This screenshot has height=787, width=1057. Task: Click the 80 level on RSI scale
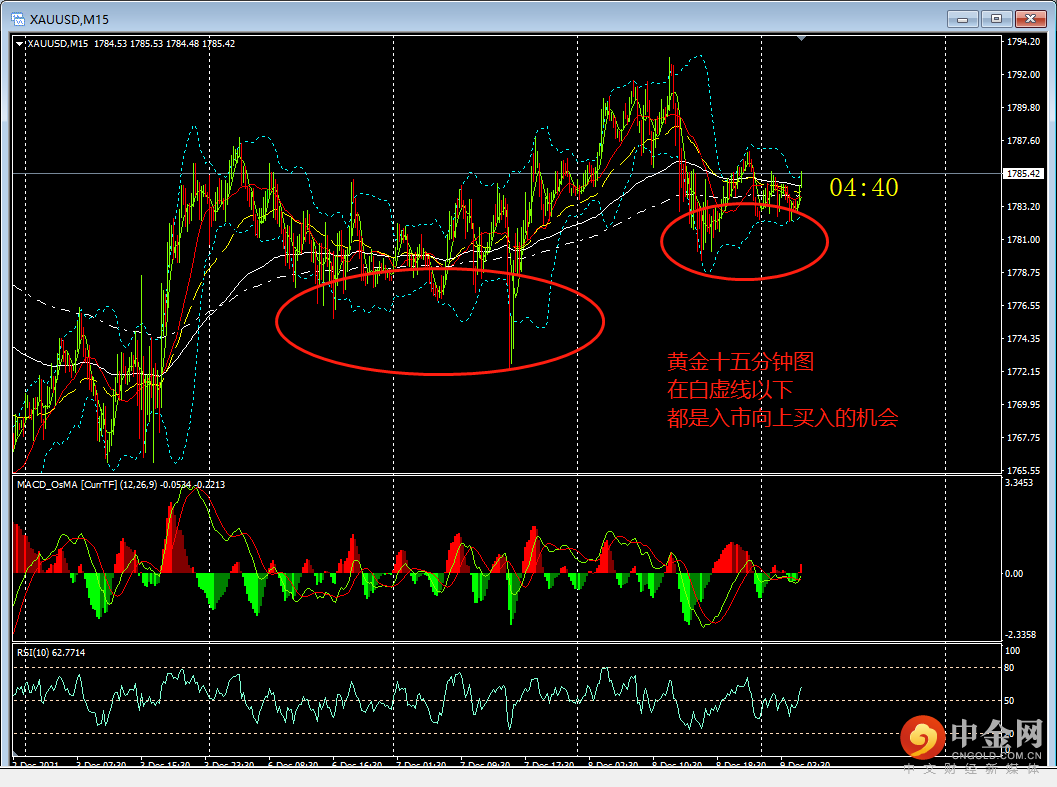click(1009, 668)
